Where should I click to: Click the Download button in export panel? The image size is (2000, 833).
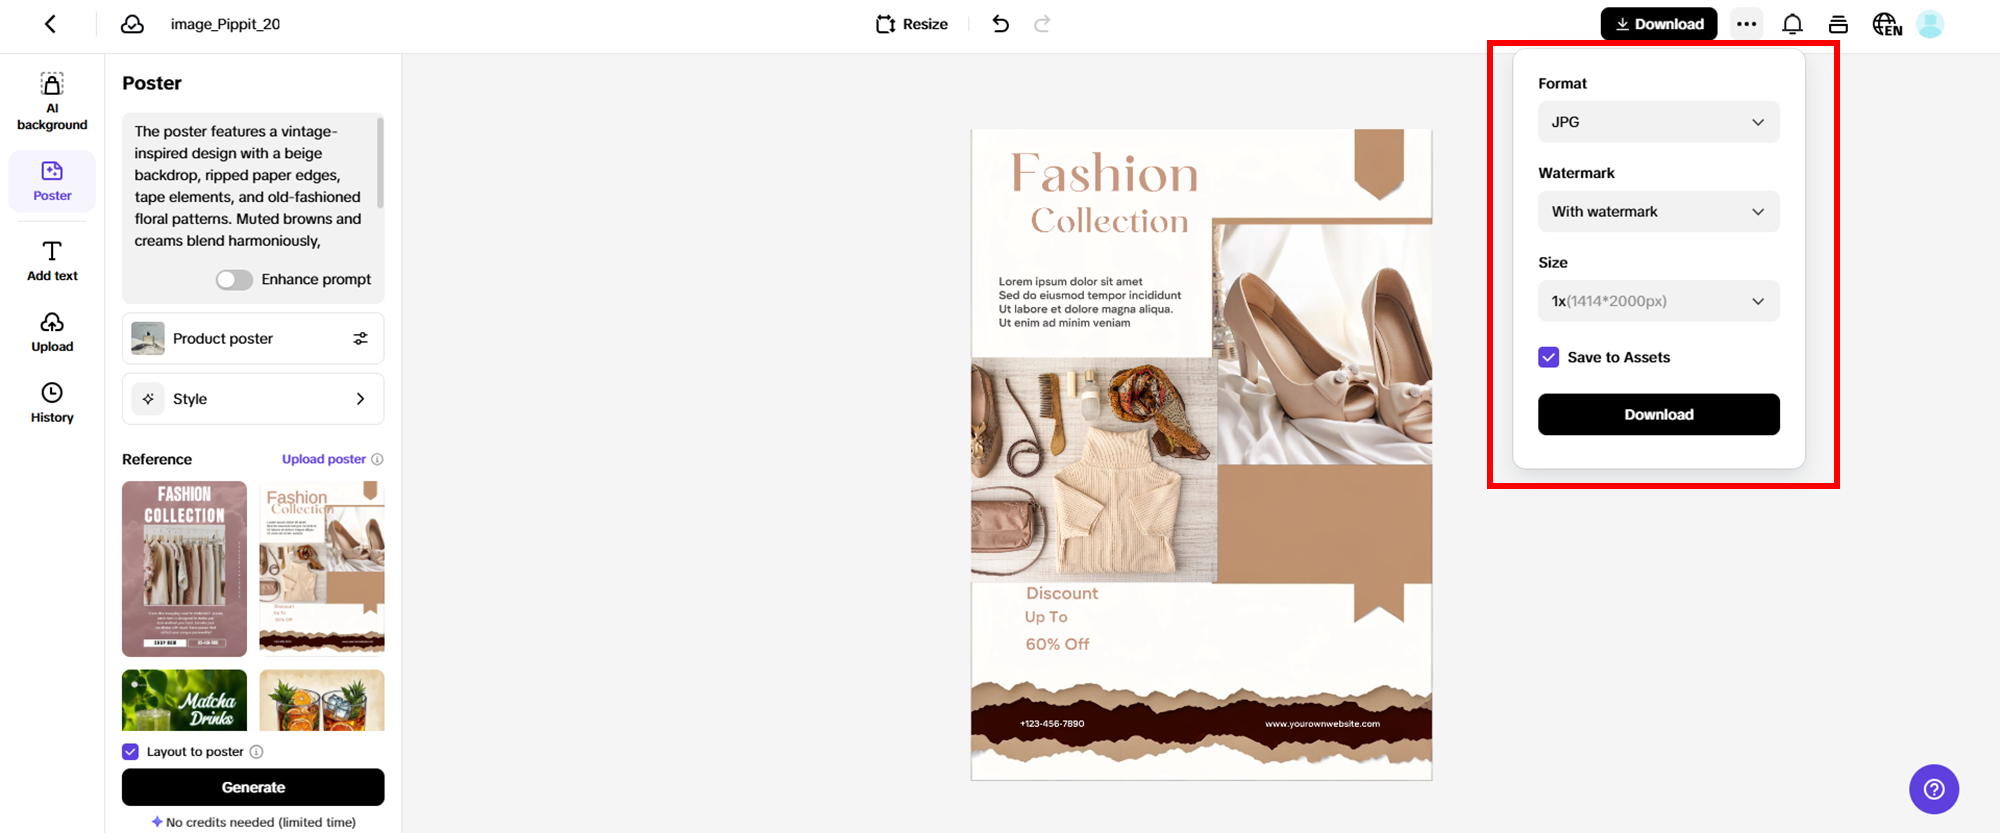[1658, 414]
